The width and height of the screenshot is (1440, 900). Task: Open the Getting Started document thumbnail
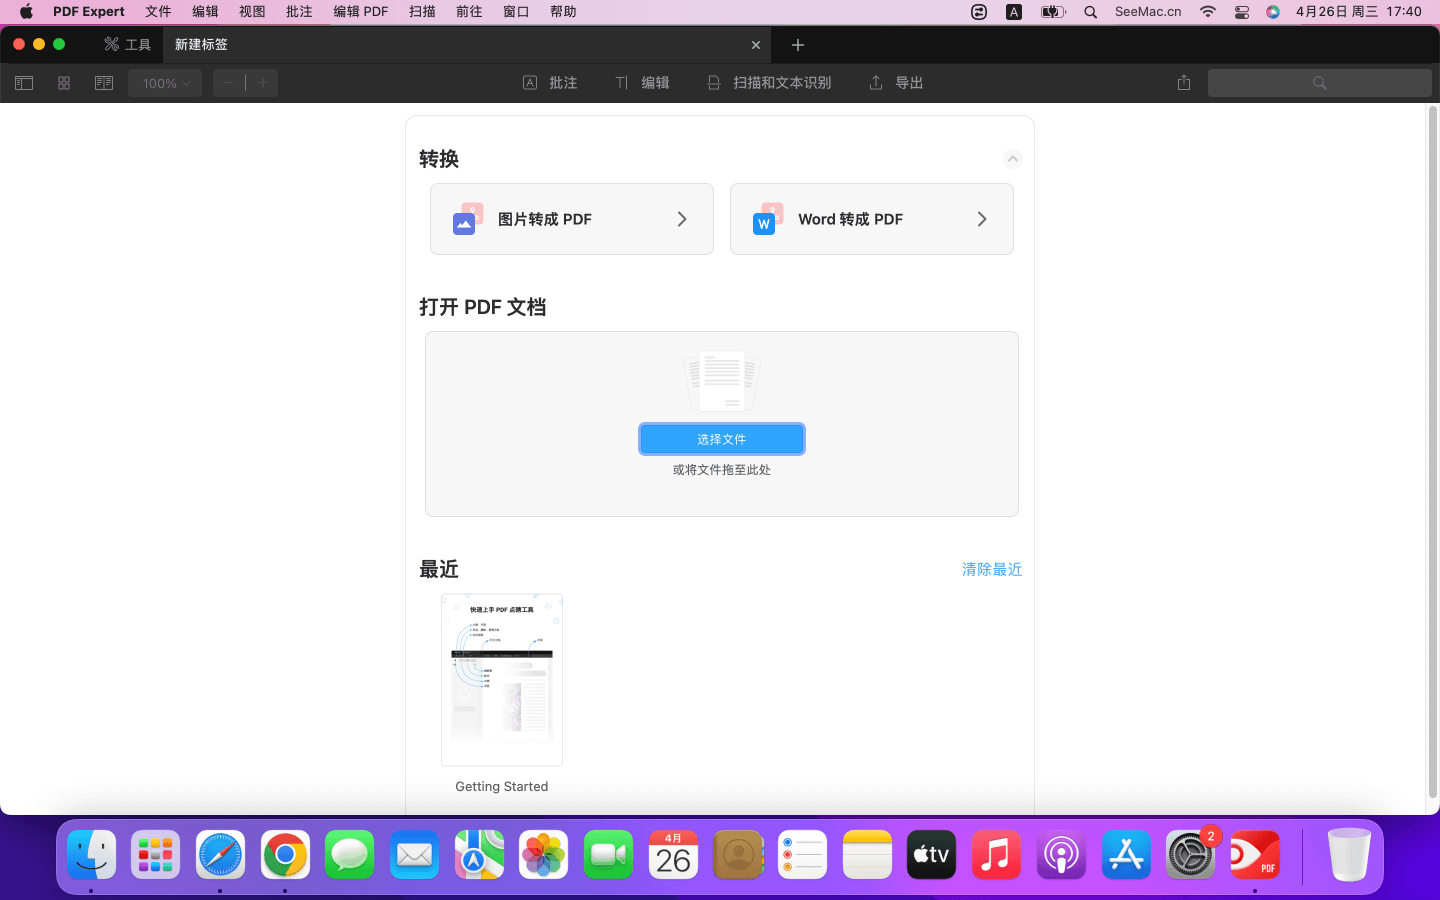[502, 680]
